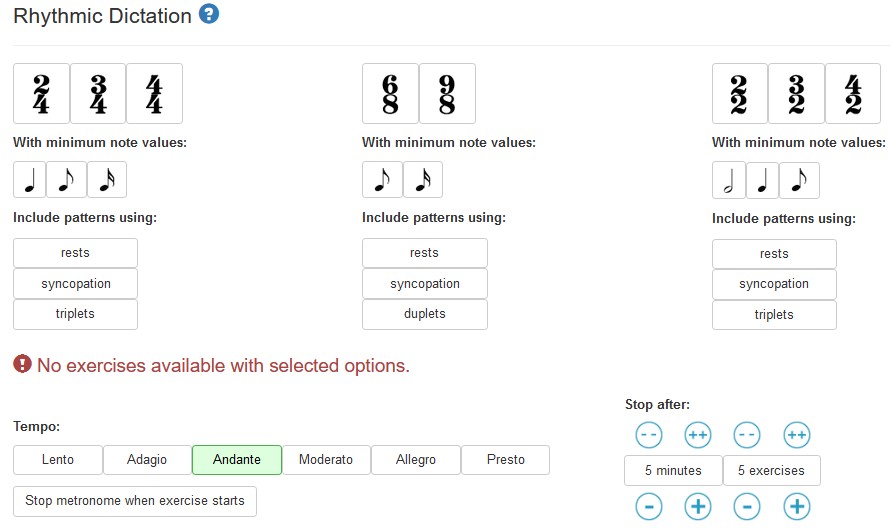Viewport: 891px width, 528px height.
Task: Select the Presto tempo
Action: (505, 460)
